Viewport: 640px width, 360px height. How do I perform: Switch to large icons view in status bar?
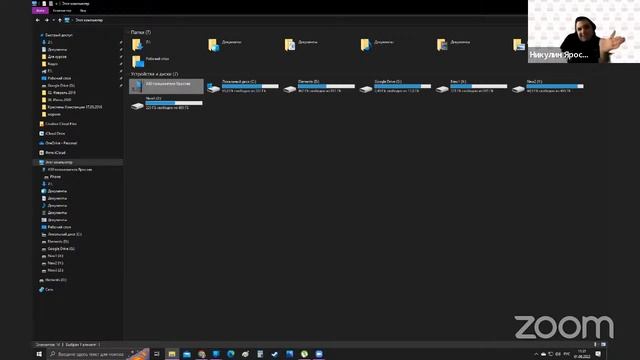603,344
